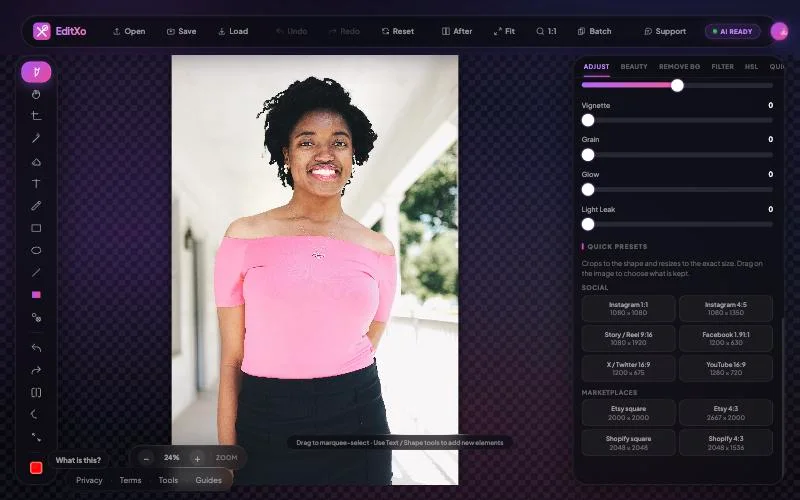Select the Rectangle shape tool

36,228
